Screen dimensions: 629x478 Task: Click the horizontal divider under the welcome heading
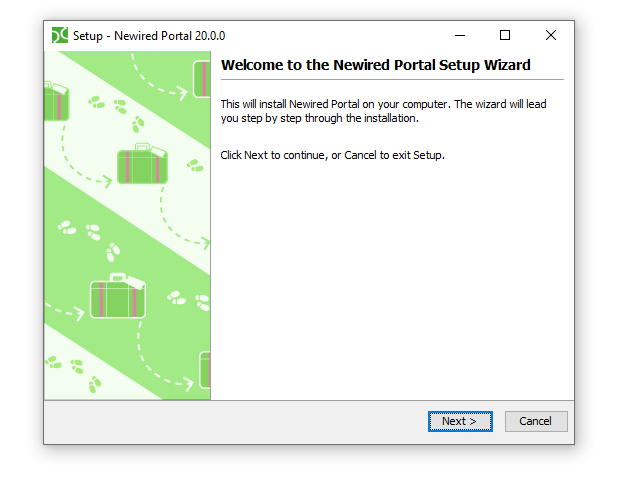pos(392,80)
